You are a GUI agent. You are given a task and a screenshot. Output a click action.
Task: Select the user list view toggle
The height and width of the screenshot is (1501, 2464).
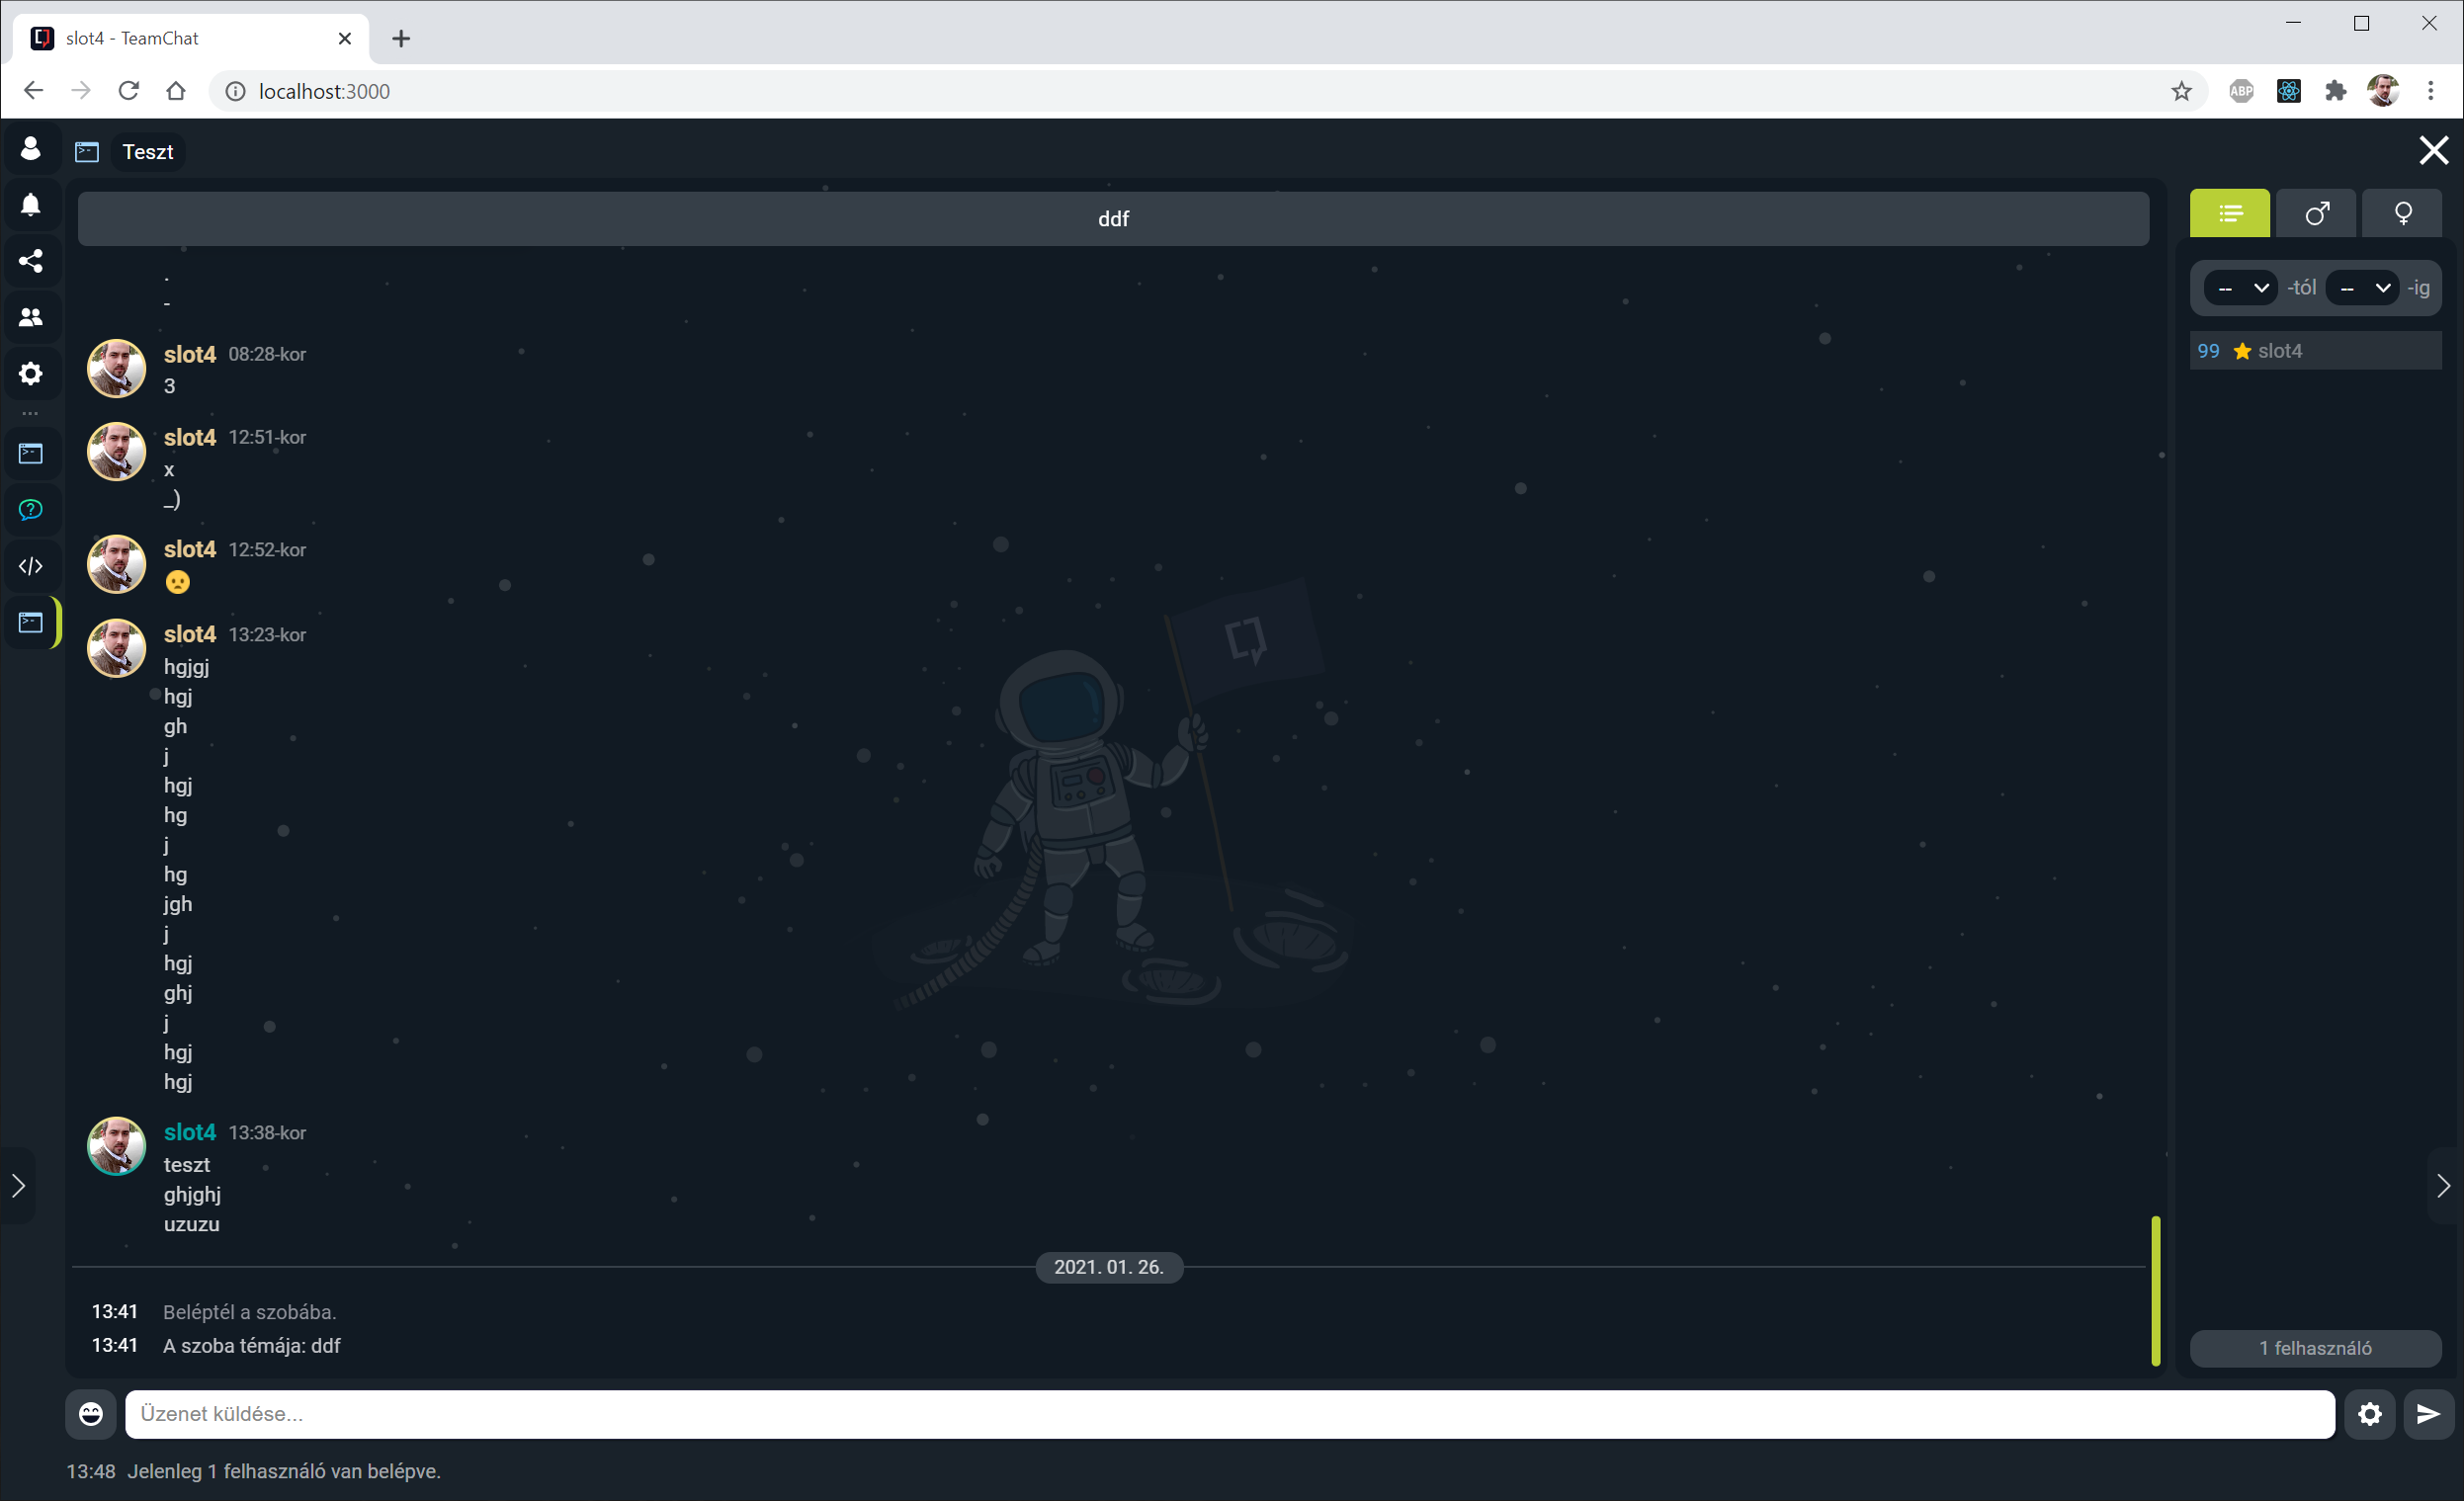[2230, 214]
